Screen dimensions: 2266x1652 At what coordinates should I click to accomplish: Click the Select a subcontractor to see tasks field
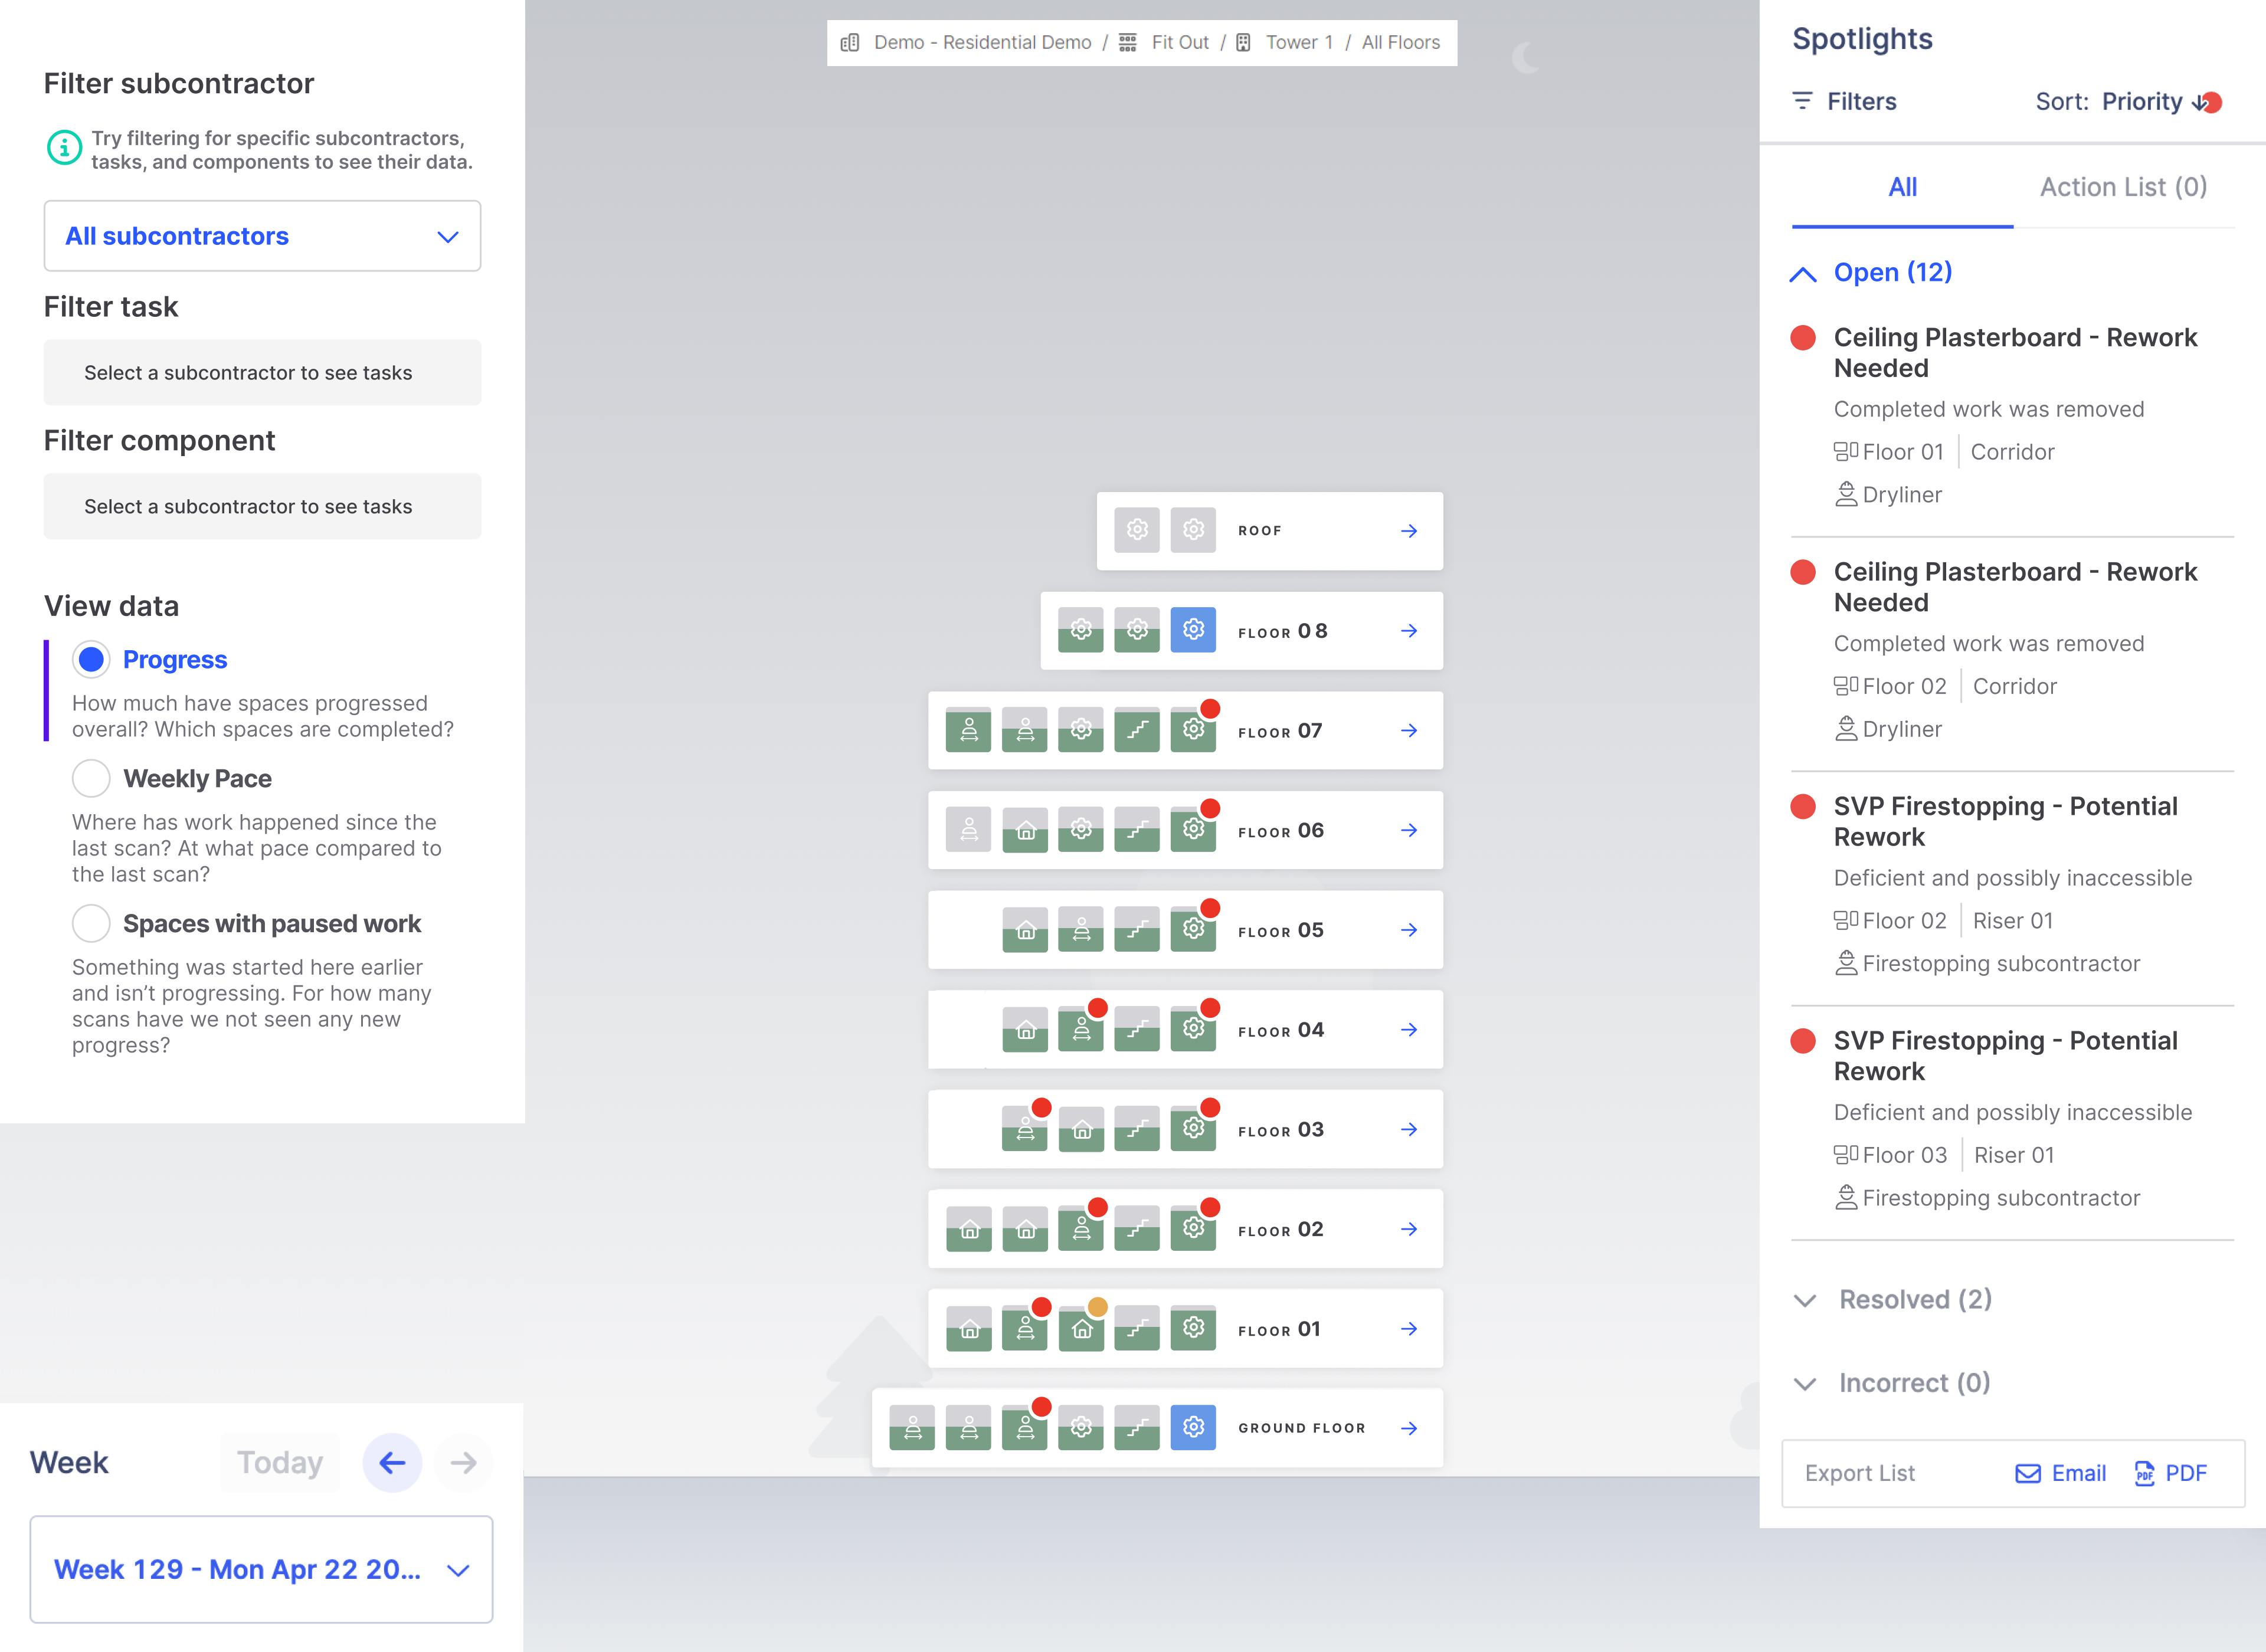(262, 372)
